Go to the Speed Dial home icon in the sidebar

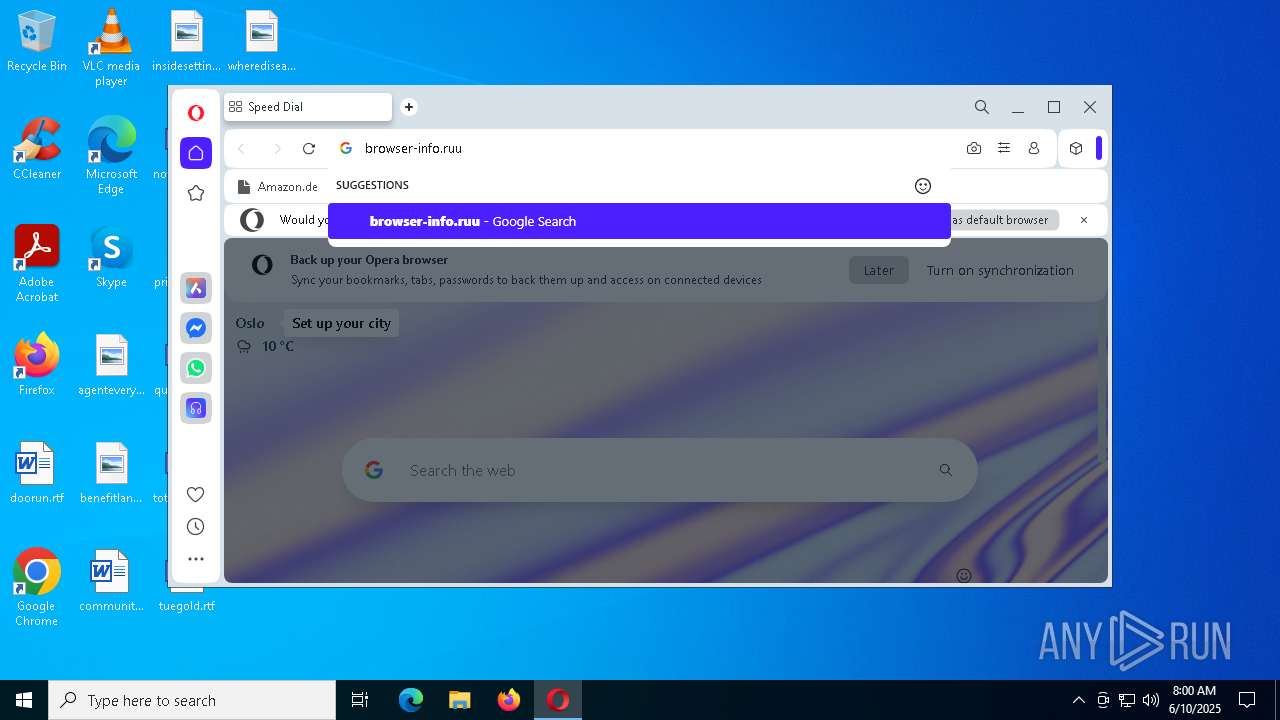tap(196, 153)
